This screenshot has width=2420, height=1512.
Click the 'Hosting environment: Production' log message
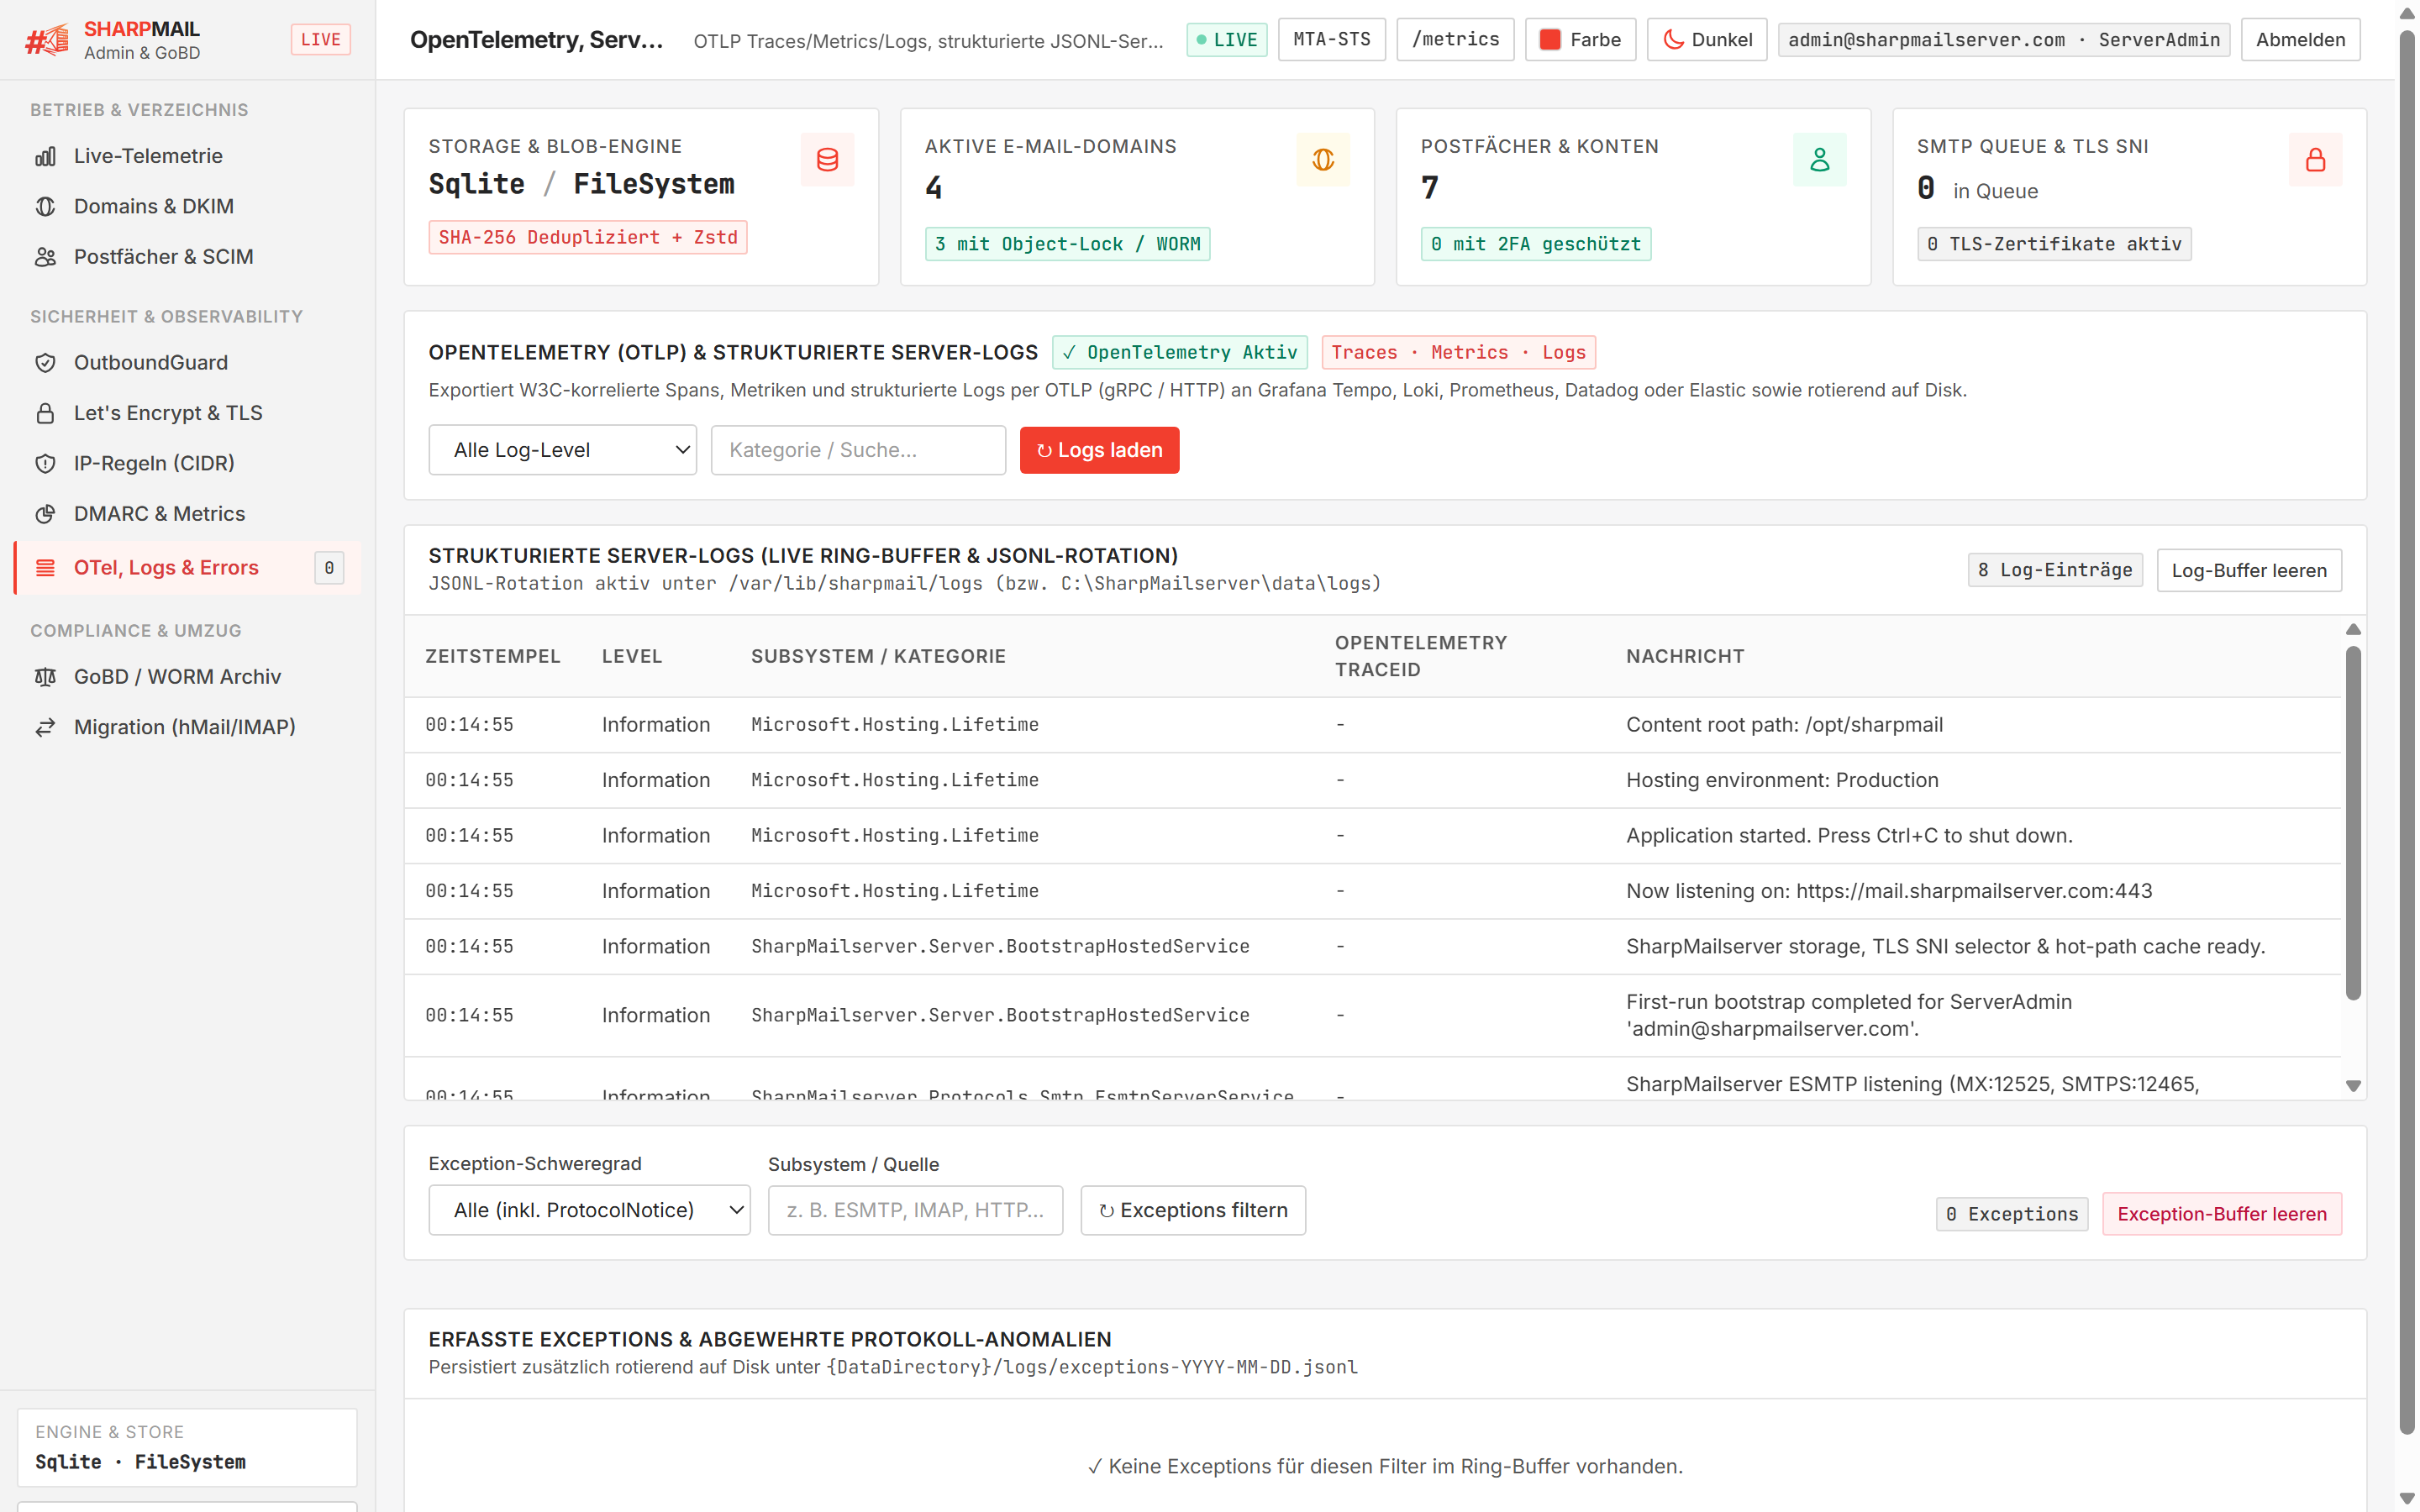[1782, 780]
